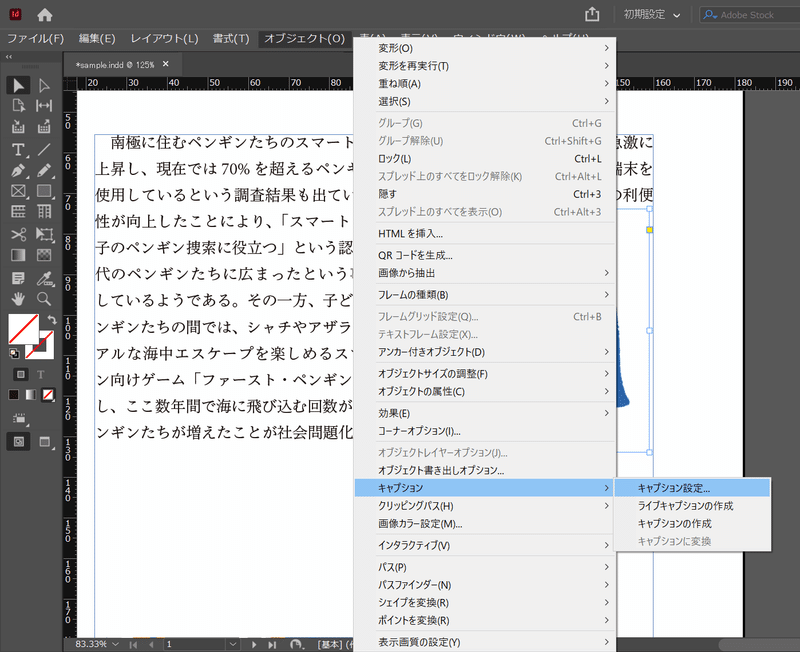This screenshot has height=652, width=800.
Task: Select the Eyedropper tool
Action: (44, 278)
